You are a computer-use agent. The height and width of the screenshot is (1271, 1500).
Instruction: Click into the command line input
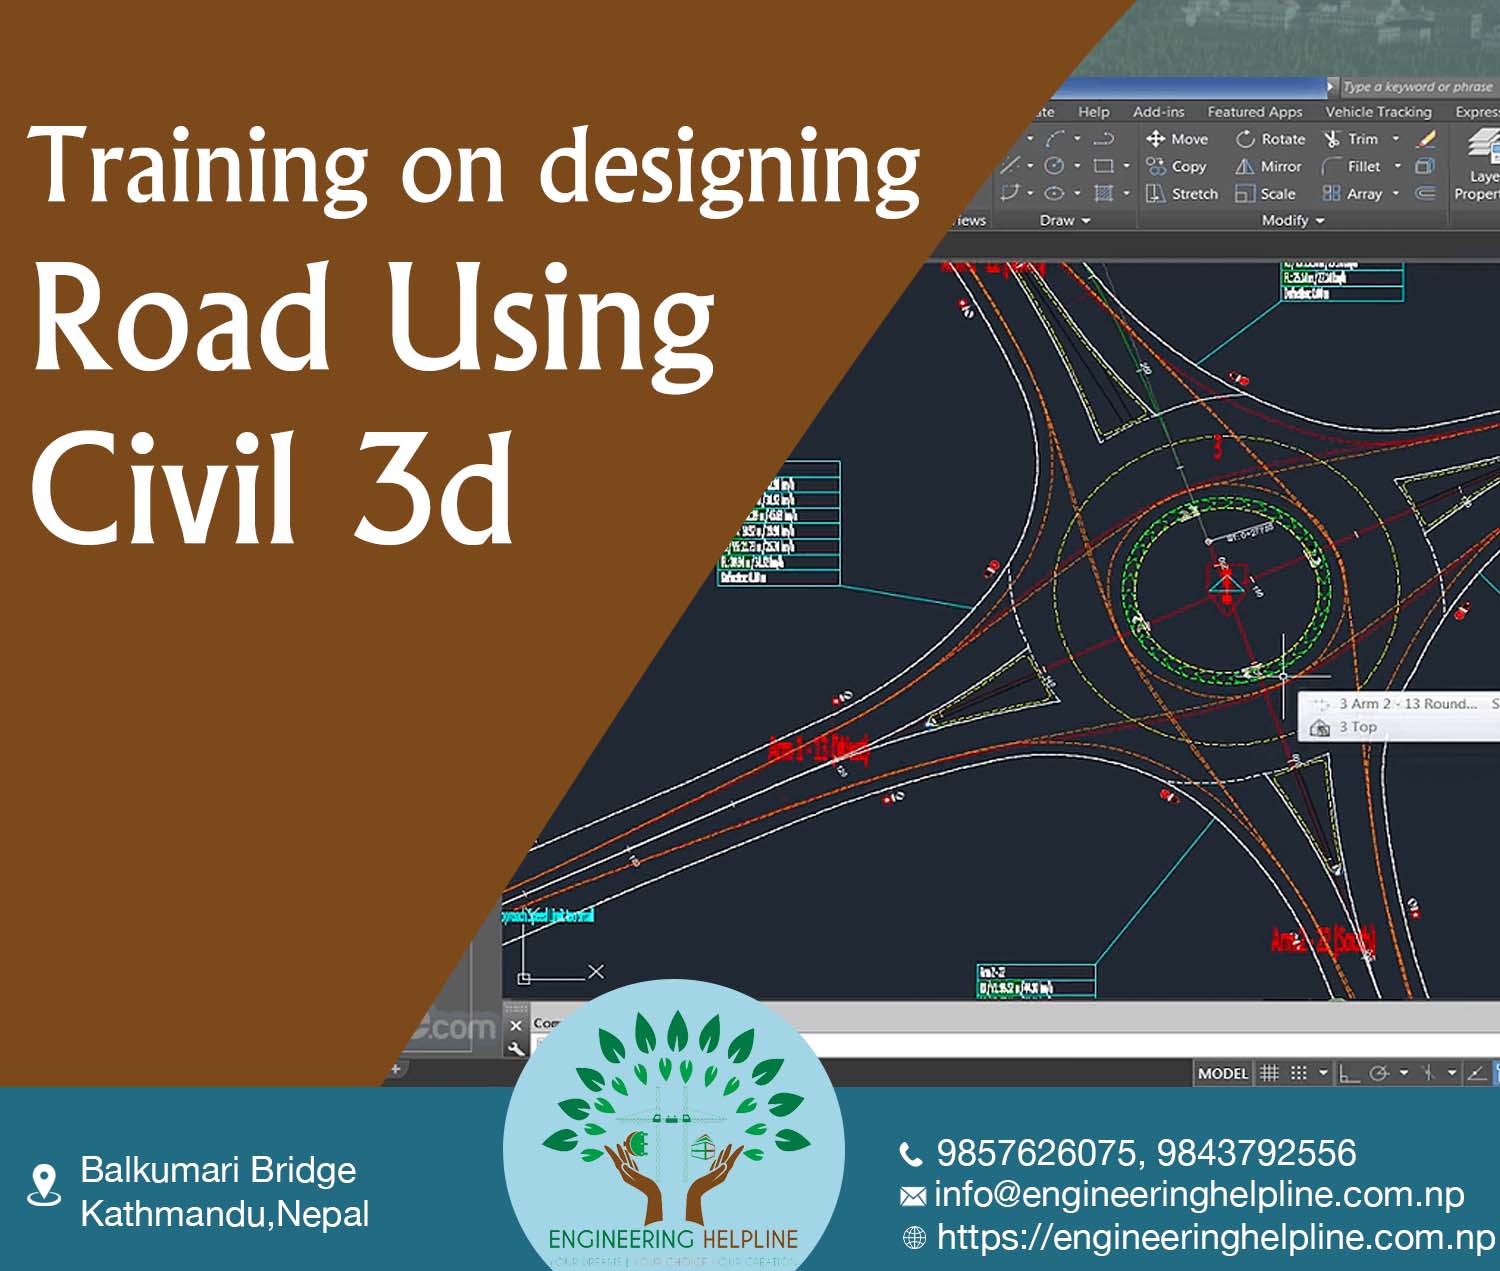point(1010,1045)
